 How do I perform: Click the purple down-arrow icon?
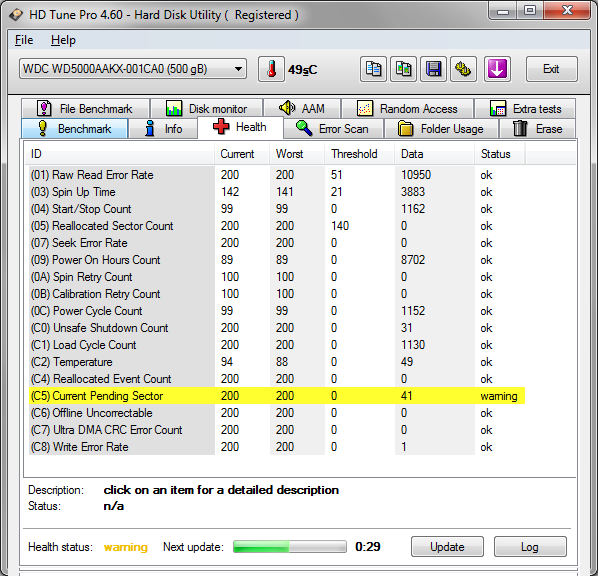[x=497, y=69]
